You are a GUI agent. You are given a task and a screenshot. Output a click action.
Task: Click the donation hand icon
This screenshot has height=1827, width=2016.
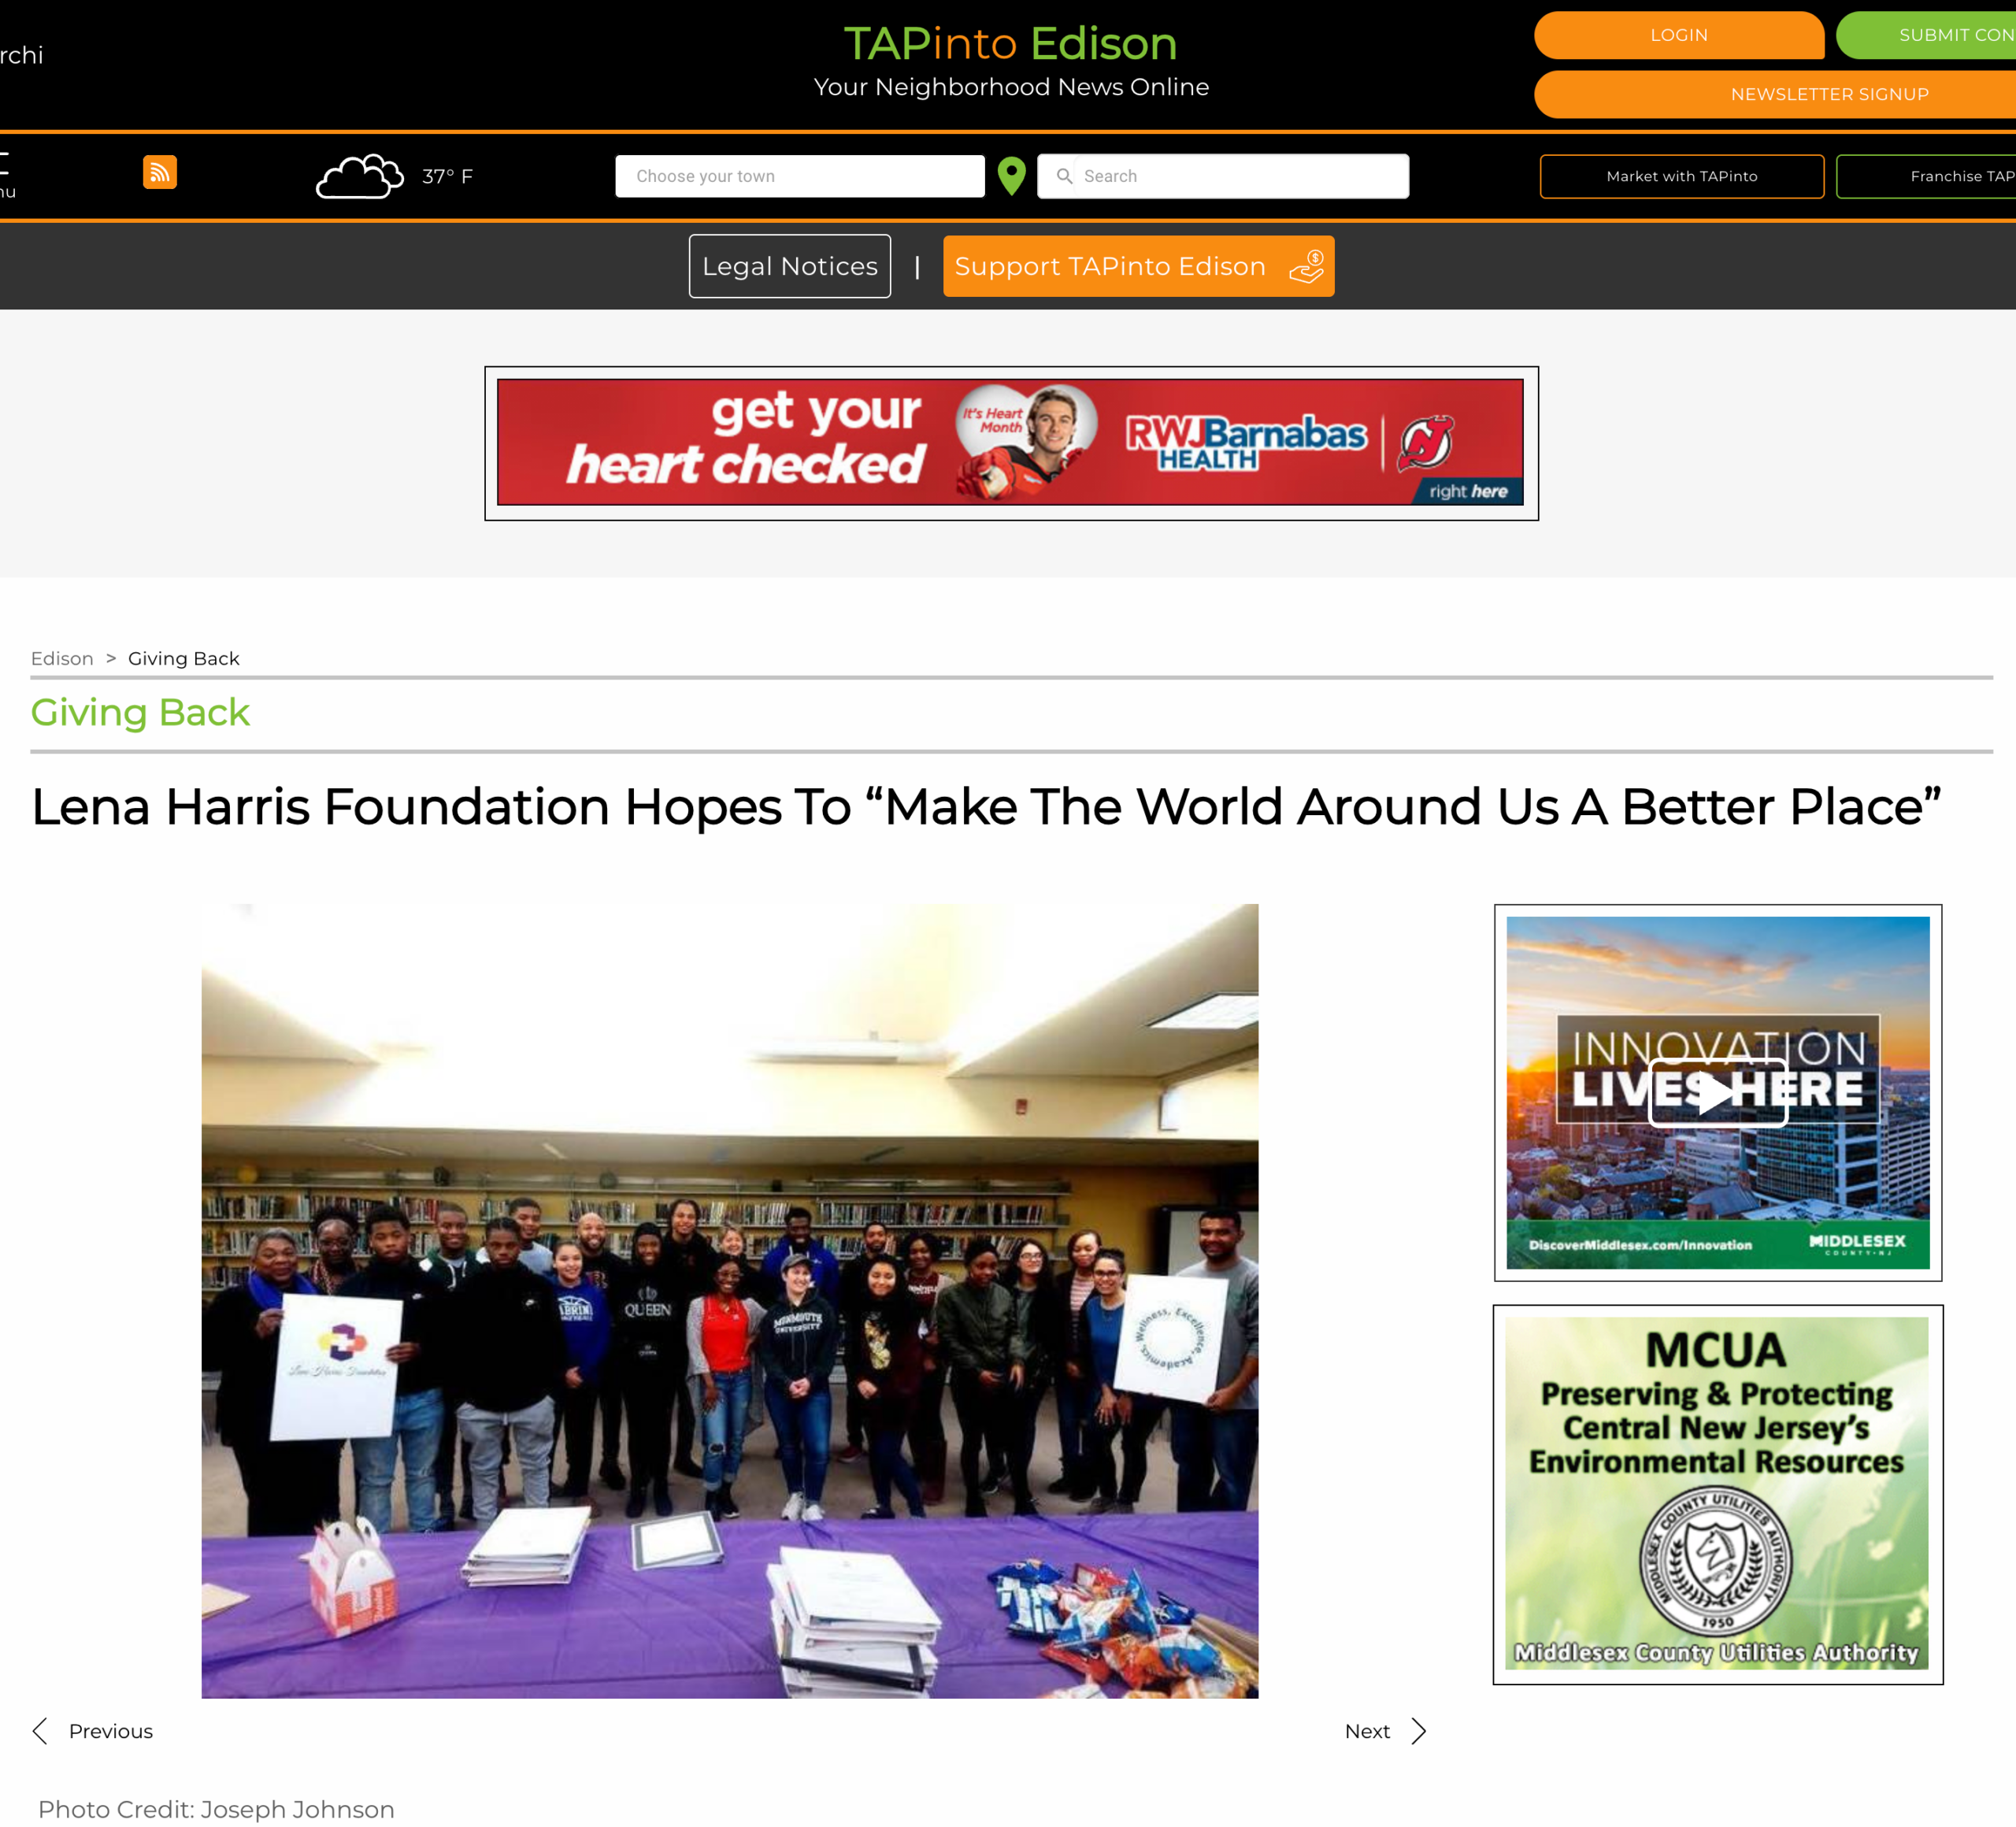point(1307,266)
